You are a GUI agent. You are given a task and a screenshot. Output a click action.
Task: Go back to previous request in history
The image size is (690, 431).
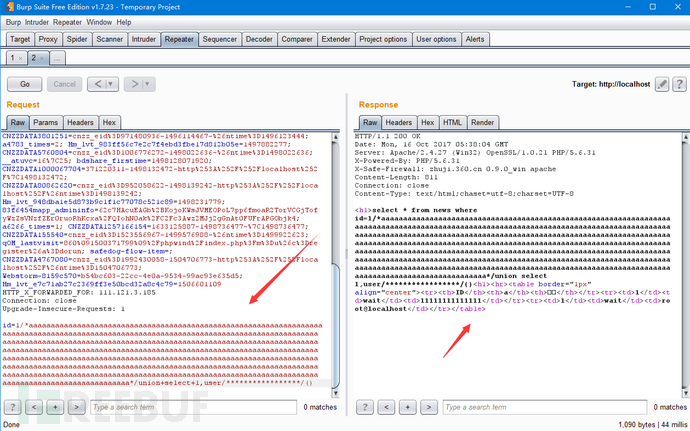coord(98,84)
